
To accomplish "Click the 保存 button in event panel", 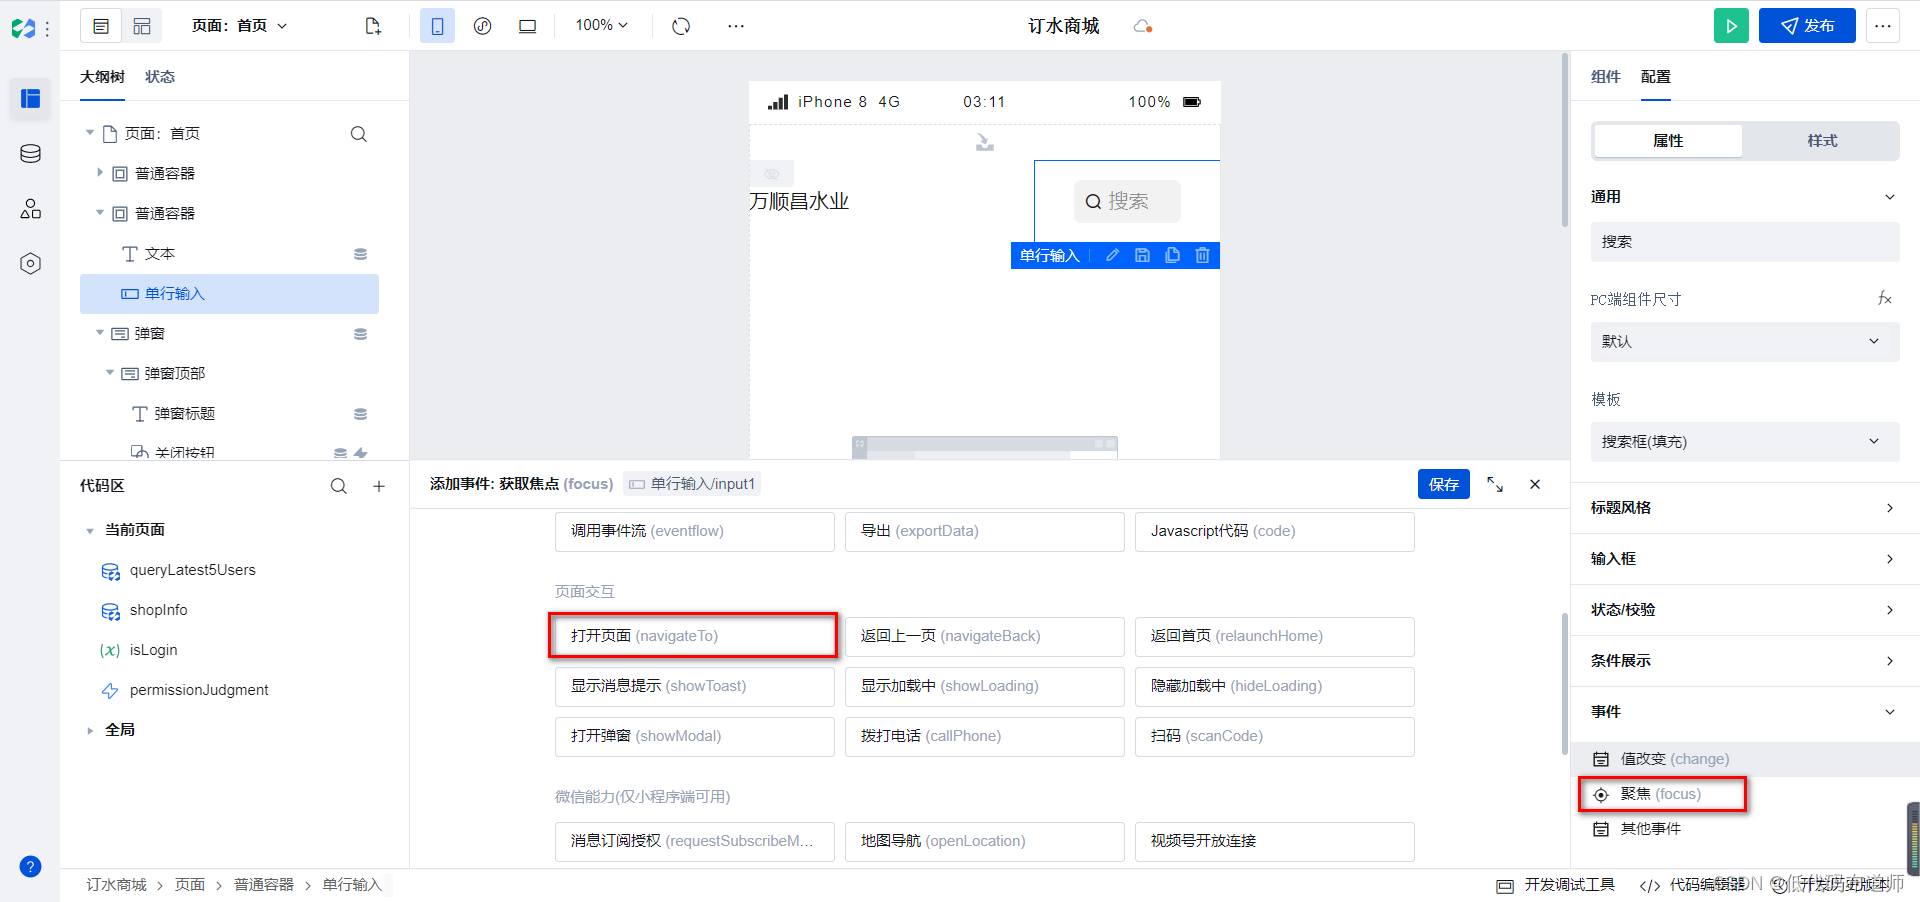I will tap(1443, 484).
